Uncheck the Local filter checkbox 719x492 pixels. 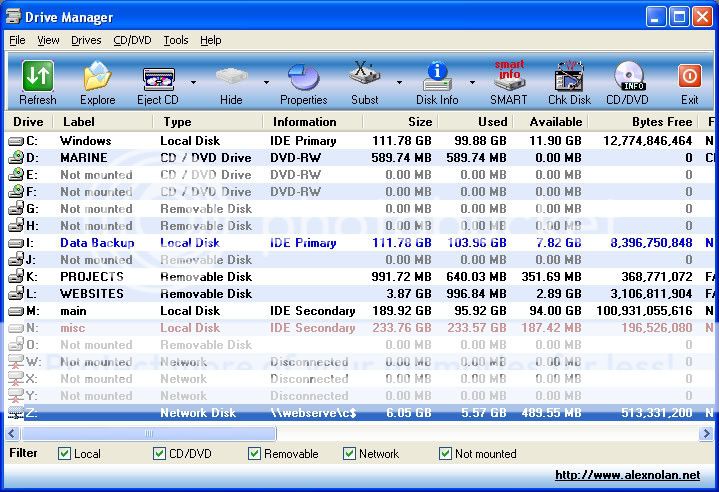(x=65, y=454)
